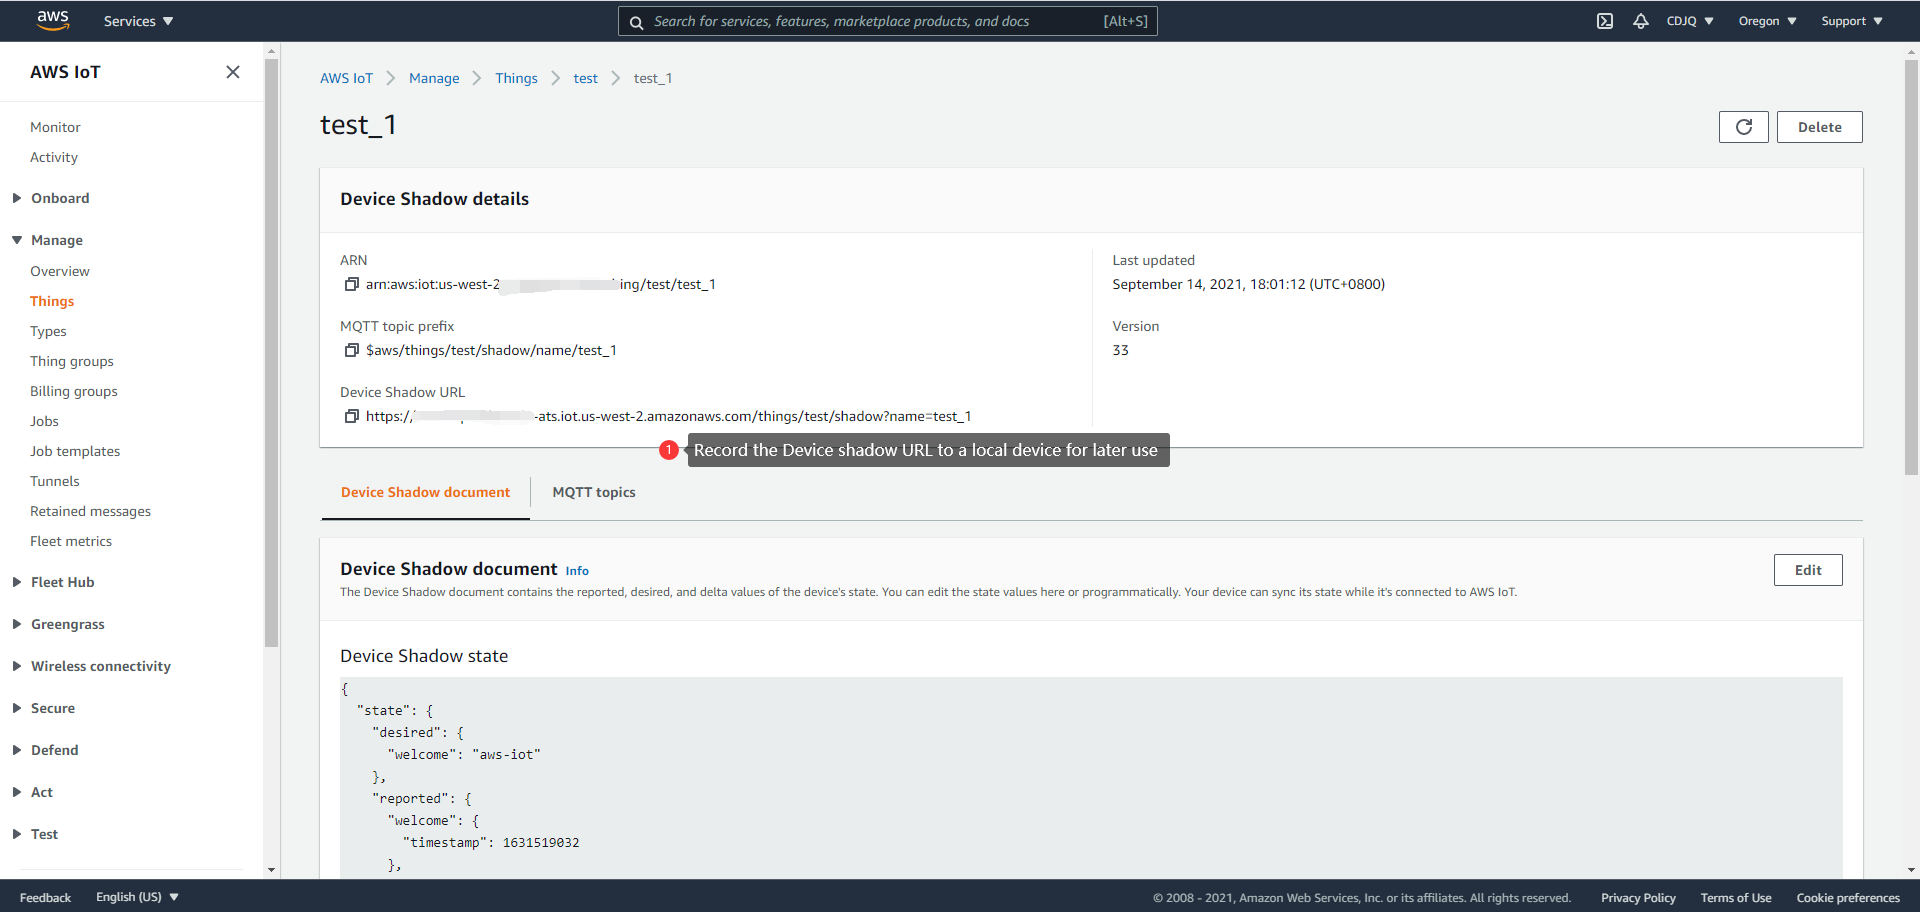Click the version value 33
The image size is (1920, 912).
[1120, 351]
